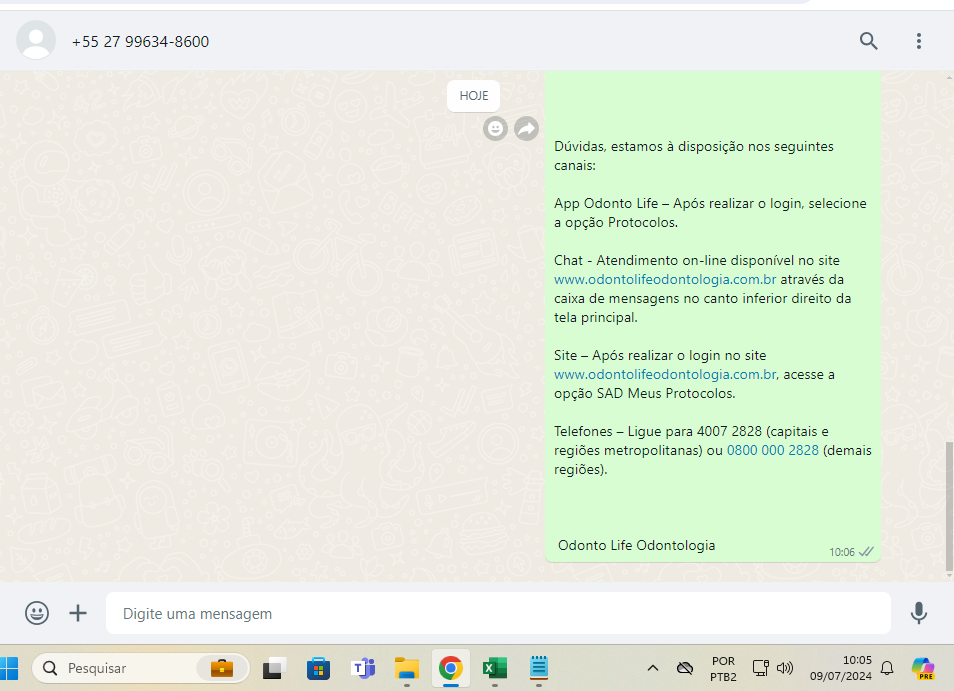Image resolution: width=954 pixels, height=691 pixels.
Task: Open the chat options menu
Action: (919, 41)
